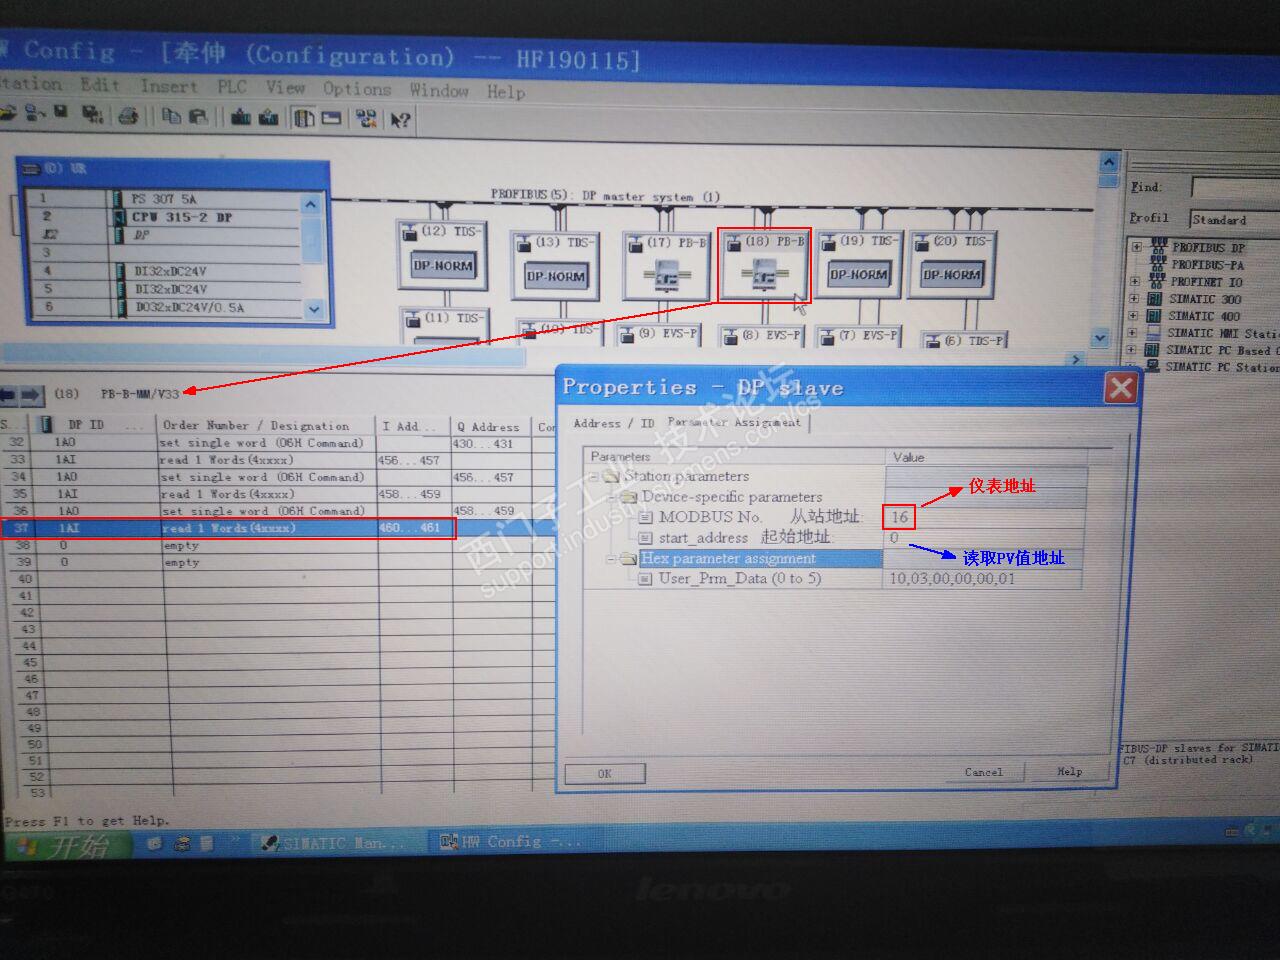This screenshot has height=960, width=1280.
Task: Click the Save toolbar icon
Action: (61, 113)
